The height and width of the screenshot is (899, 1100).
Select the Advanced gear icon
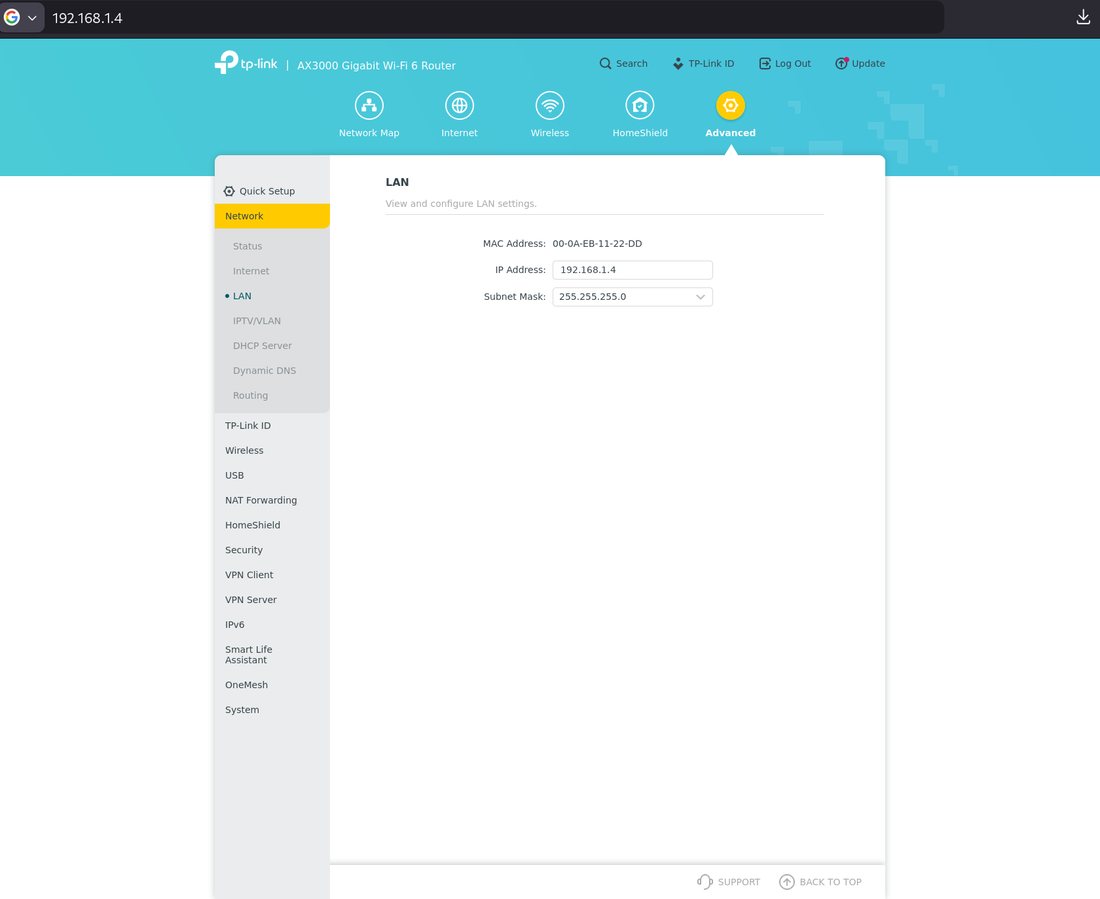pyautogui.click(x=730, y=106)
